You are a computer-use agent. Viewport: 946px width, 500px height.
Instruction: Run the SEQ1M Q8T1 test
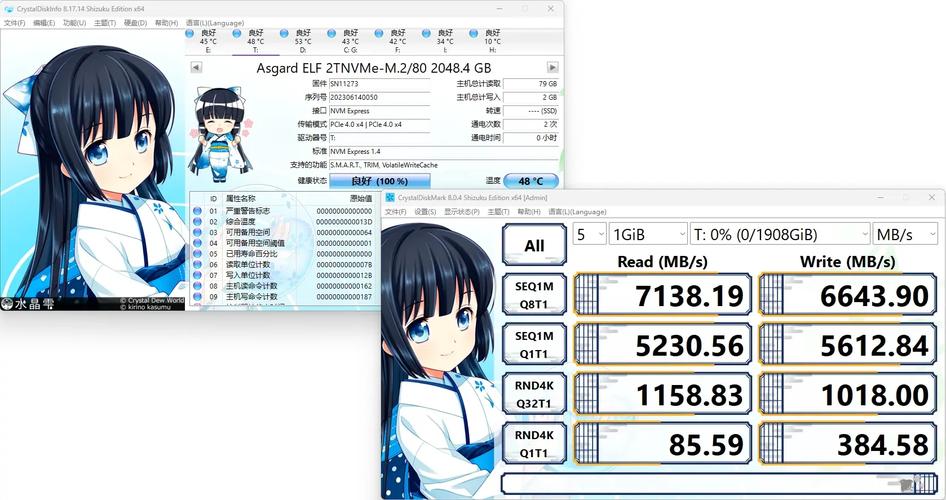click(x=534, y=294)
